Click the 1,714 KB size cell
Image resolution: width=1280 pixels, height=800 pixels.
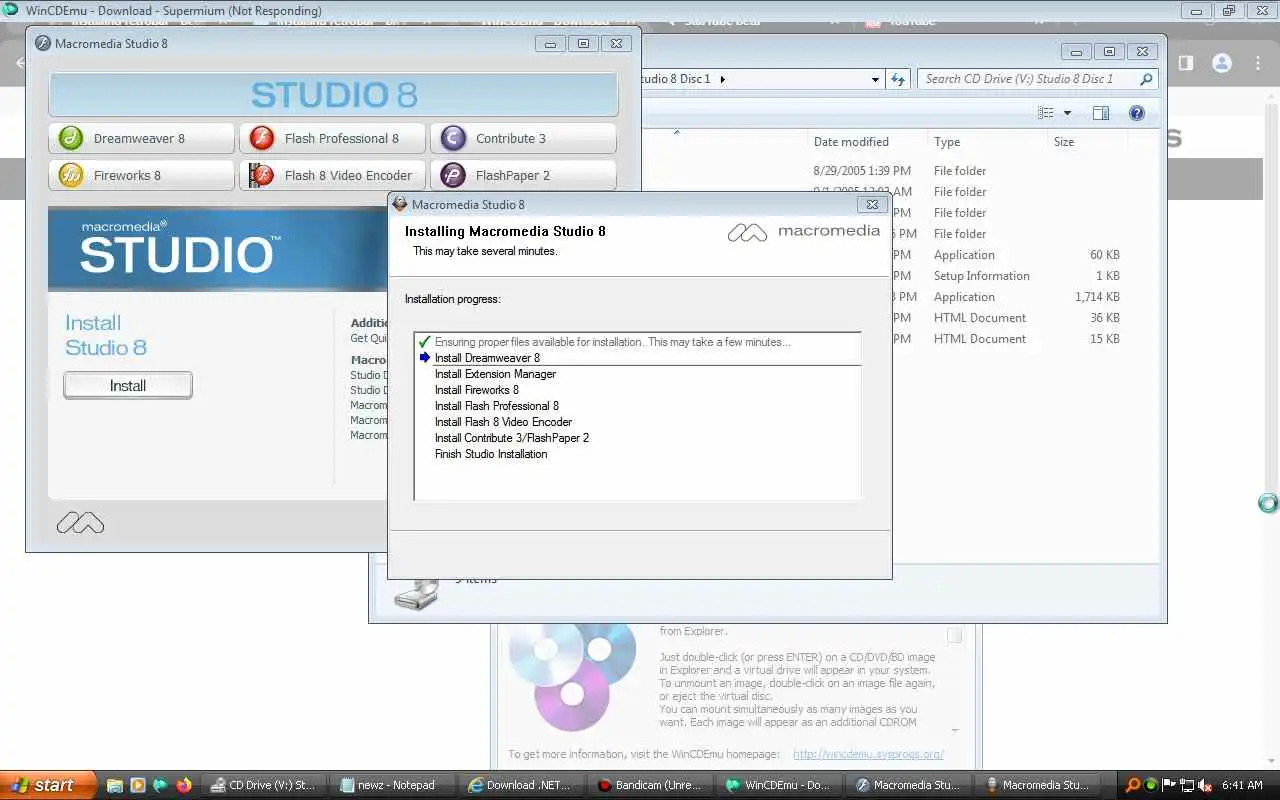click(1097, 297)
